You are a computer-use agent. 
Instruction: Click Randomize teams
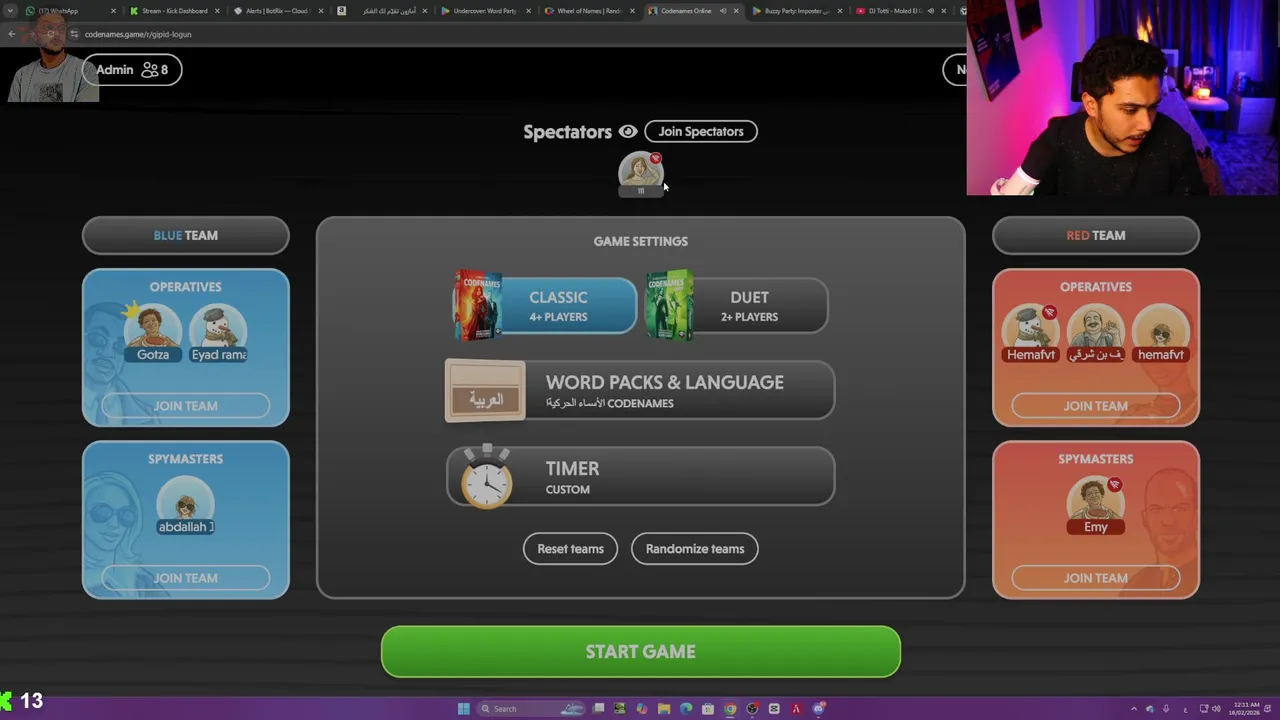tap(695, 548)
